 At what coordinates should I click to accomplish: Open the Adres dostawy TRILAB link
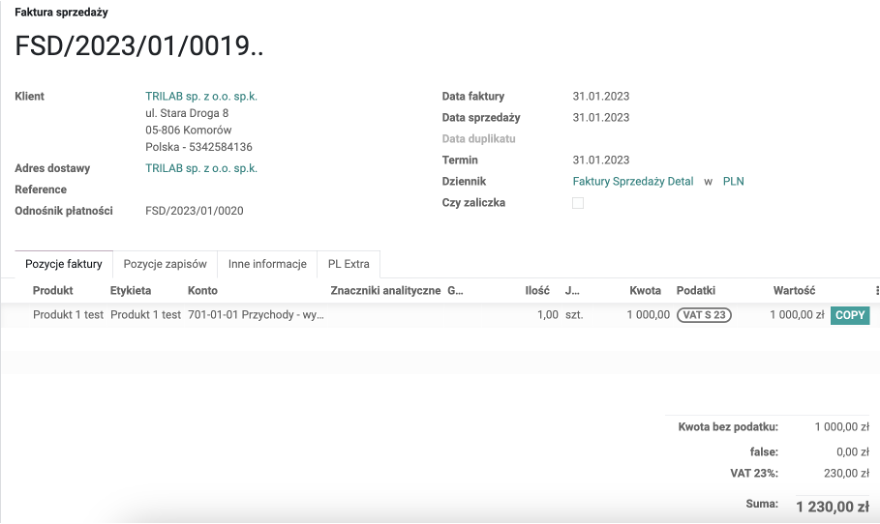click(x=201, y=168)
